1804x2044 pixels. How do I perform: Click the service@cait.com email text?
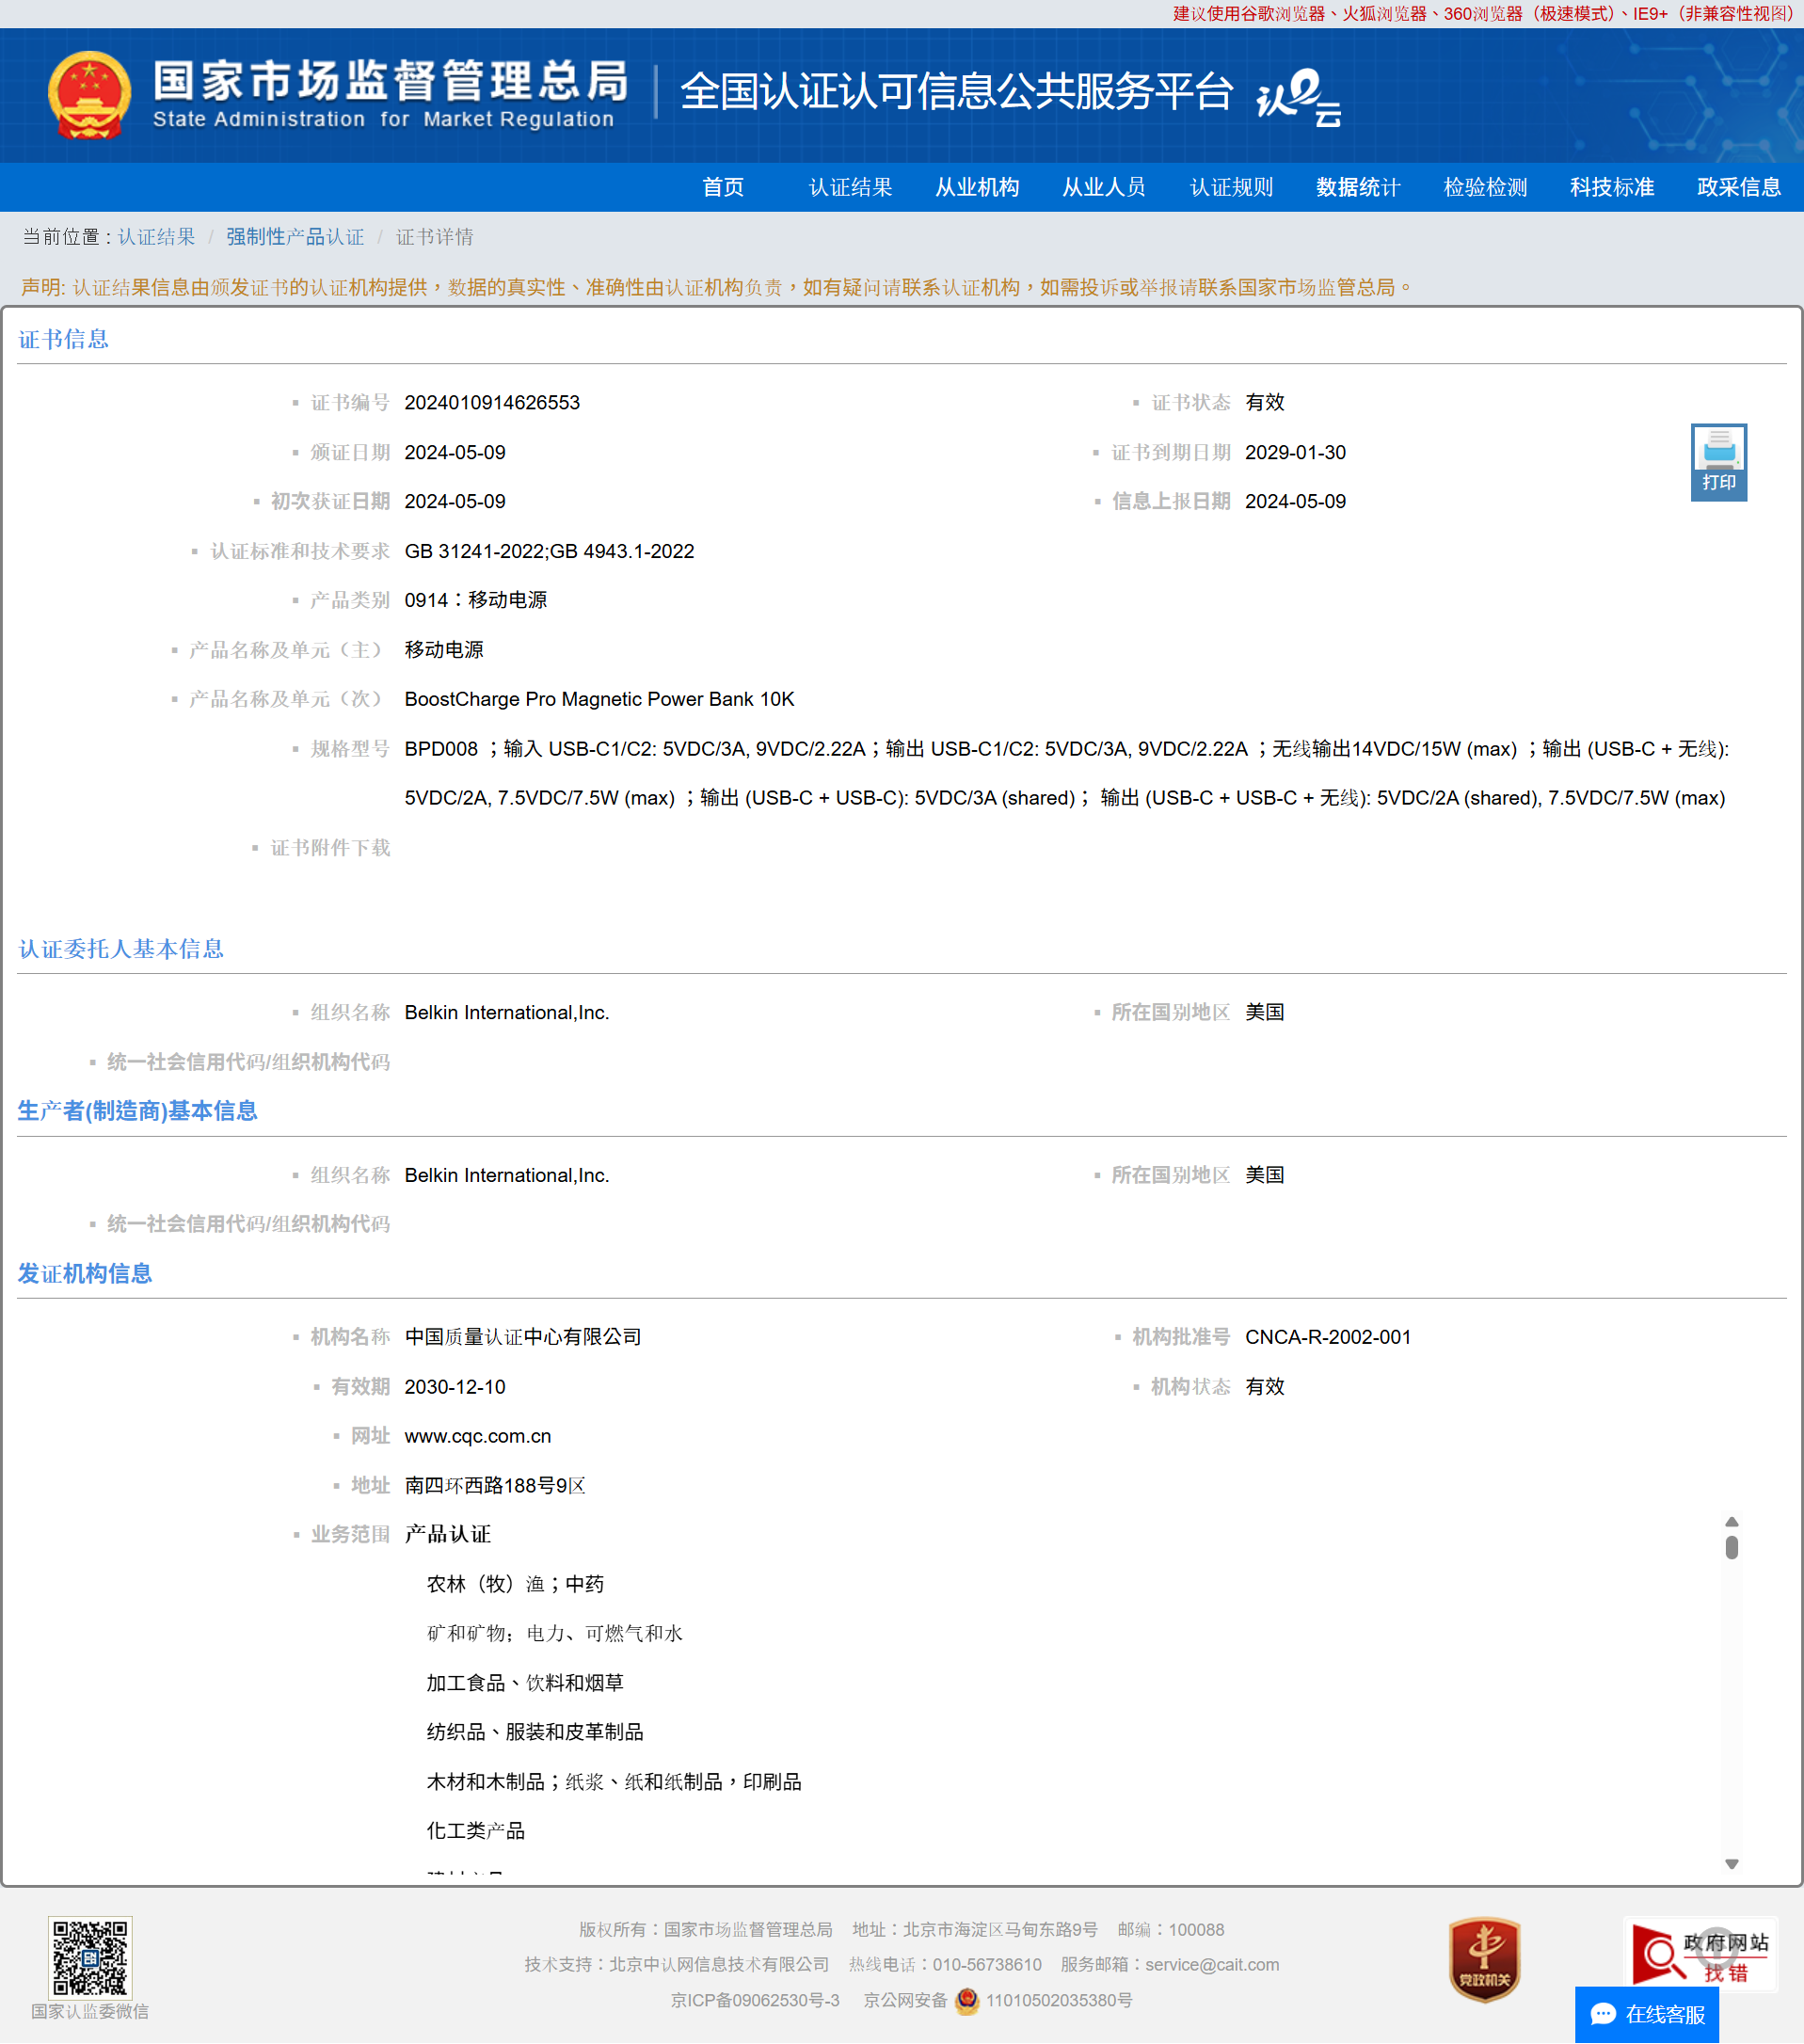coord(1212,1964)
